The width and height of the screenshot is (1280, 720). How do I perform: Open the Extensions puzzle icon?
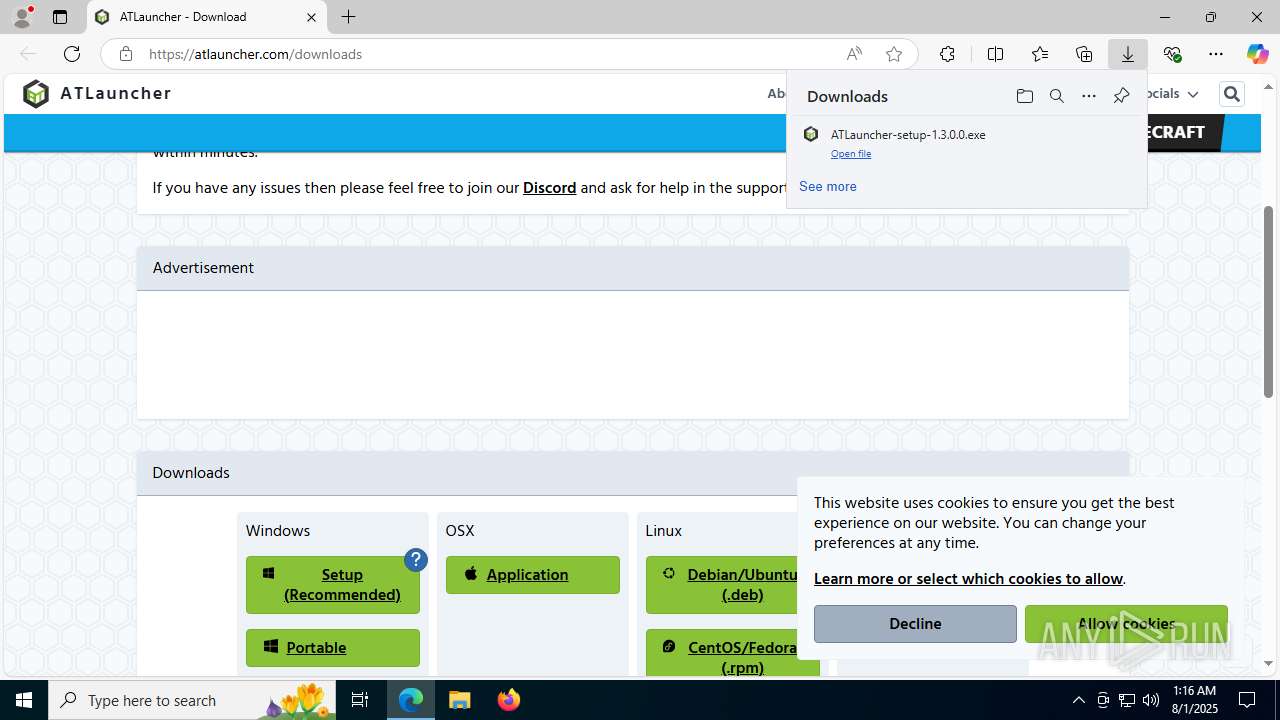[947, 54]
